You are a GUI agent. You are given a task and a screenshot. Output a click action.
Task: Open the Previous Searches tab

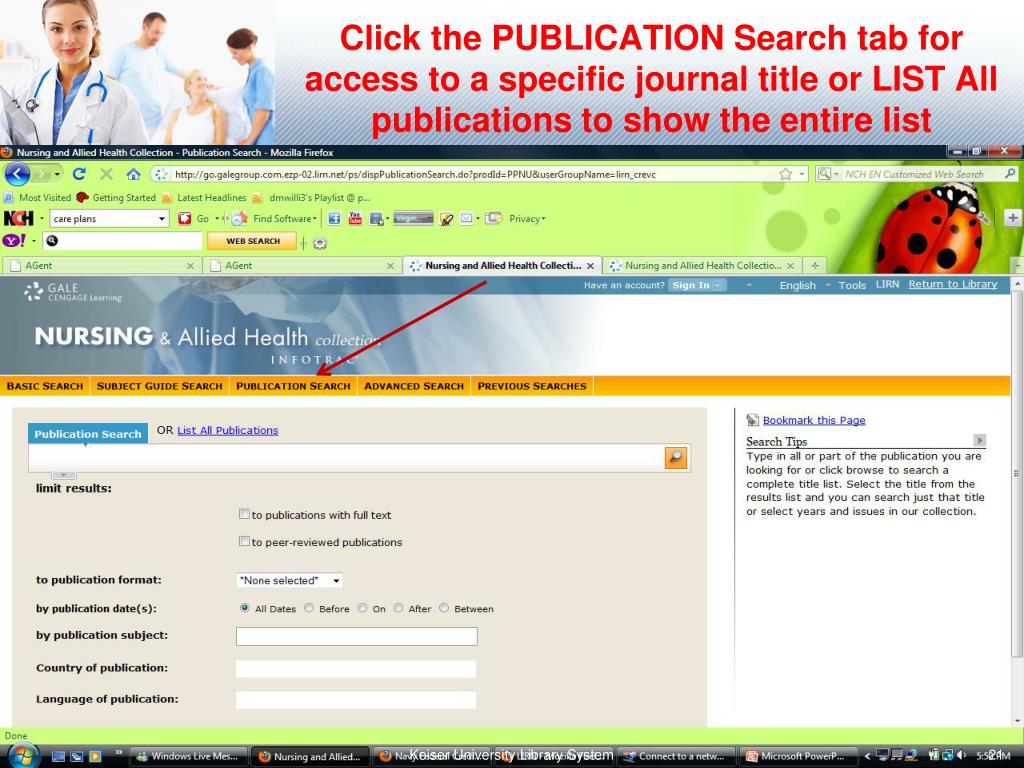point(532,386)
